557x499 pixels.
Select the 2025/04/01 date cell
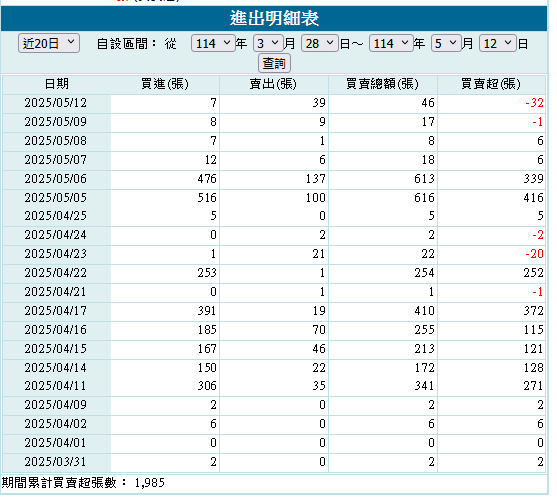[x=56, y=443]
